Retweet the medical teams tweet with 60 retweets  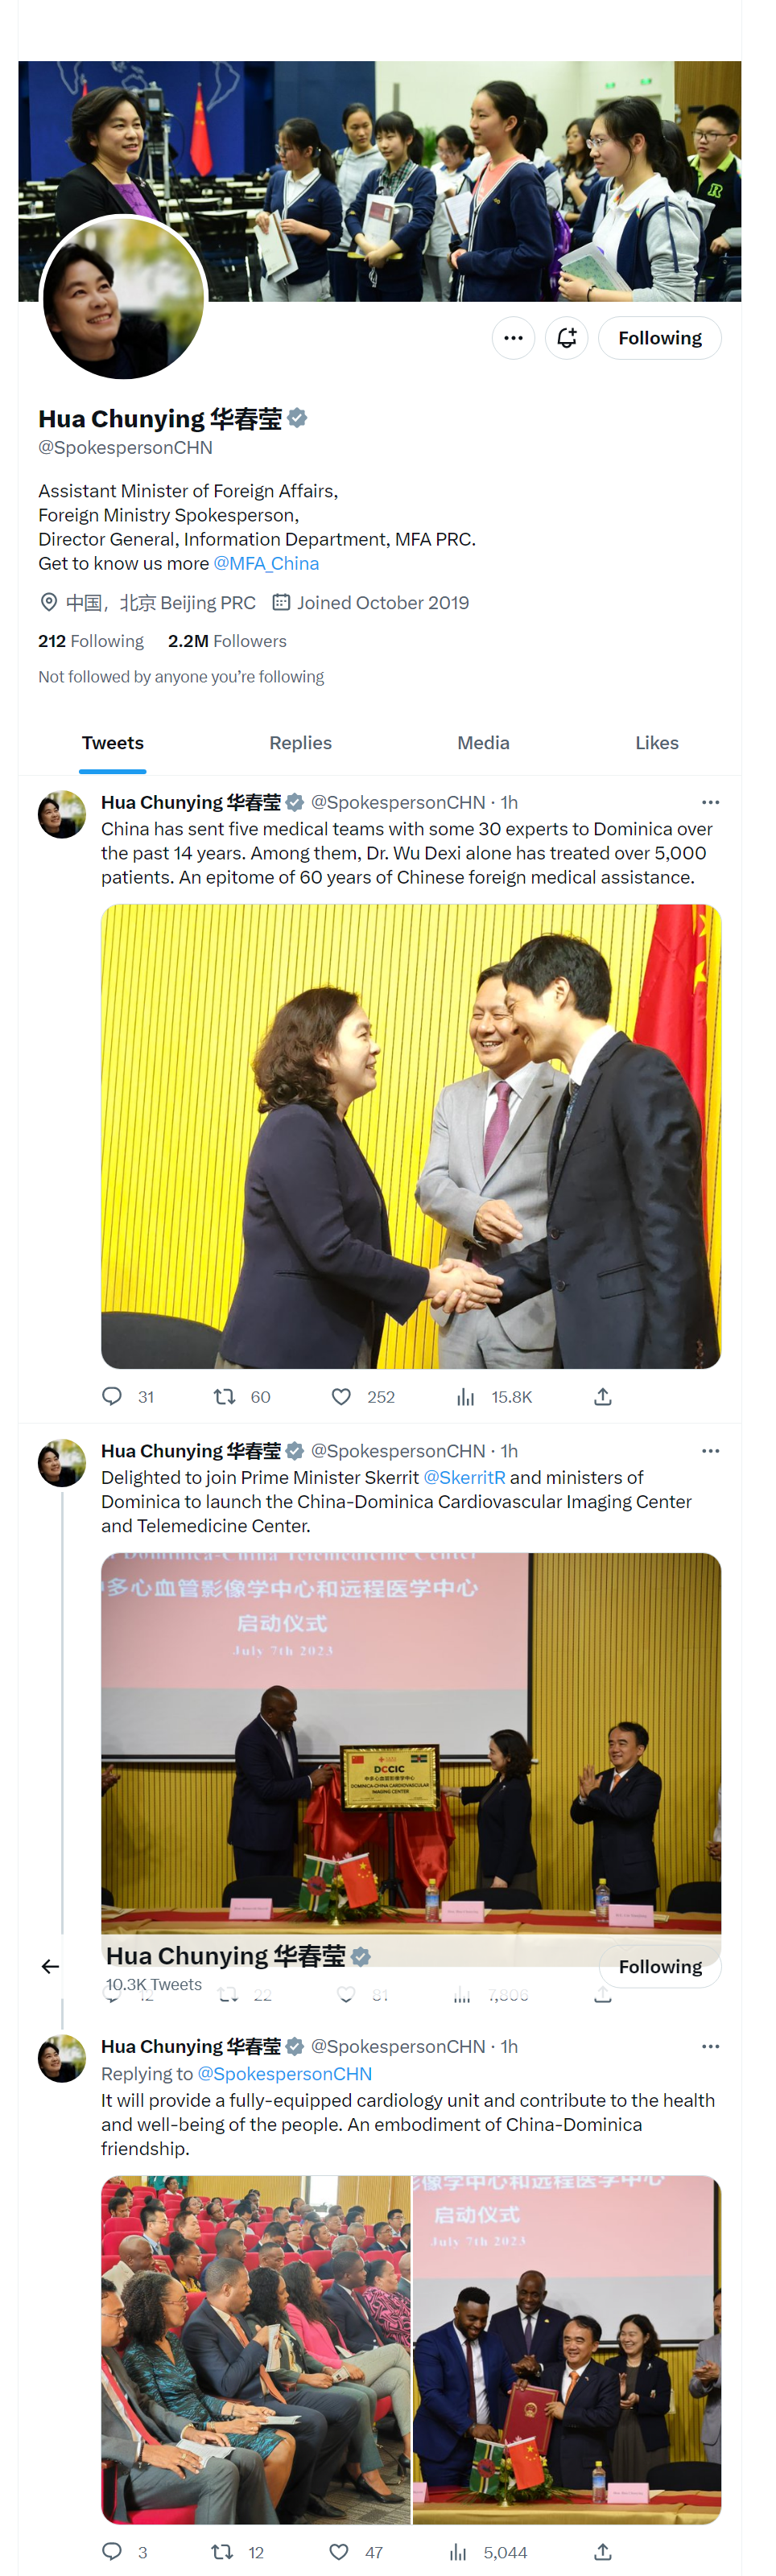click(224, 1396)
